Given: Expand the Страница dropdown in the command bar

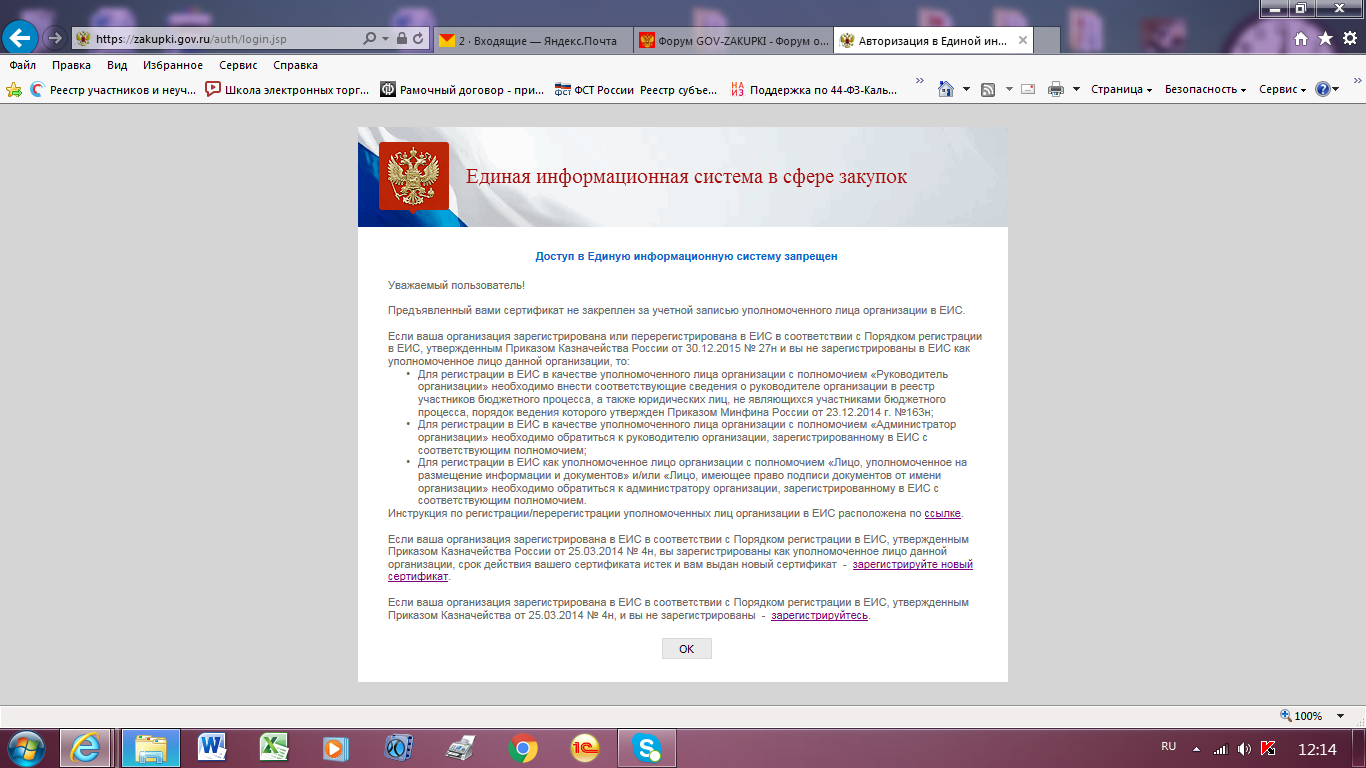Looking at the screenshot, I should (x=1121, y=89).
